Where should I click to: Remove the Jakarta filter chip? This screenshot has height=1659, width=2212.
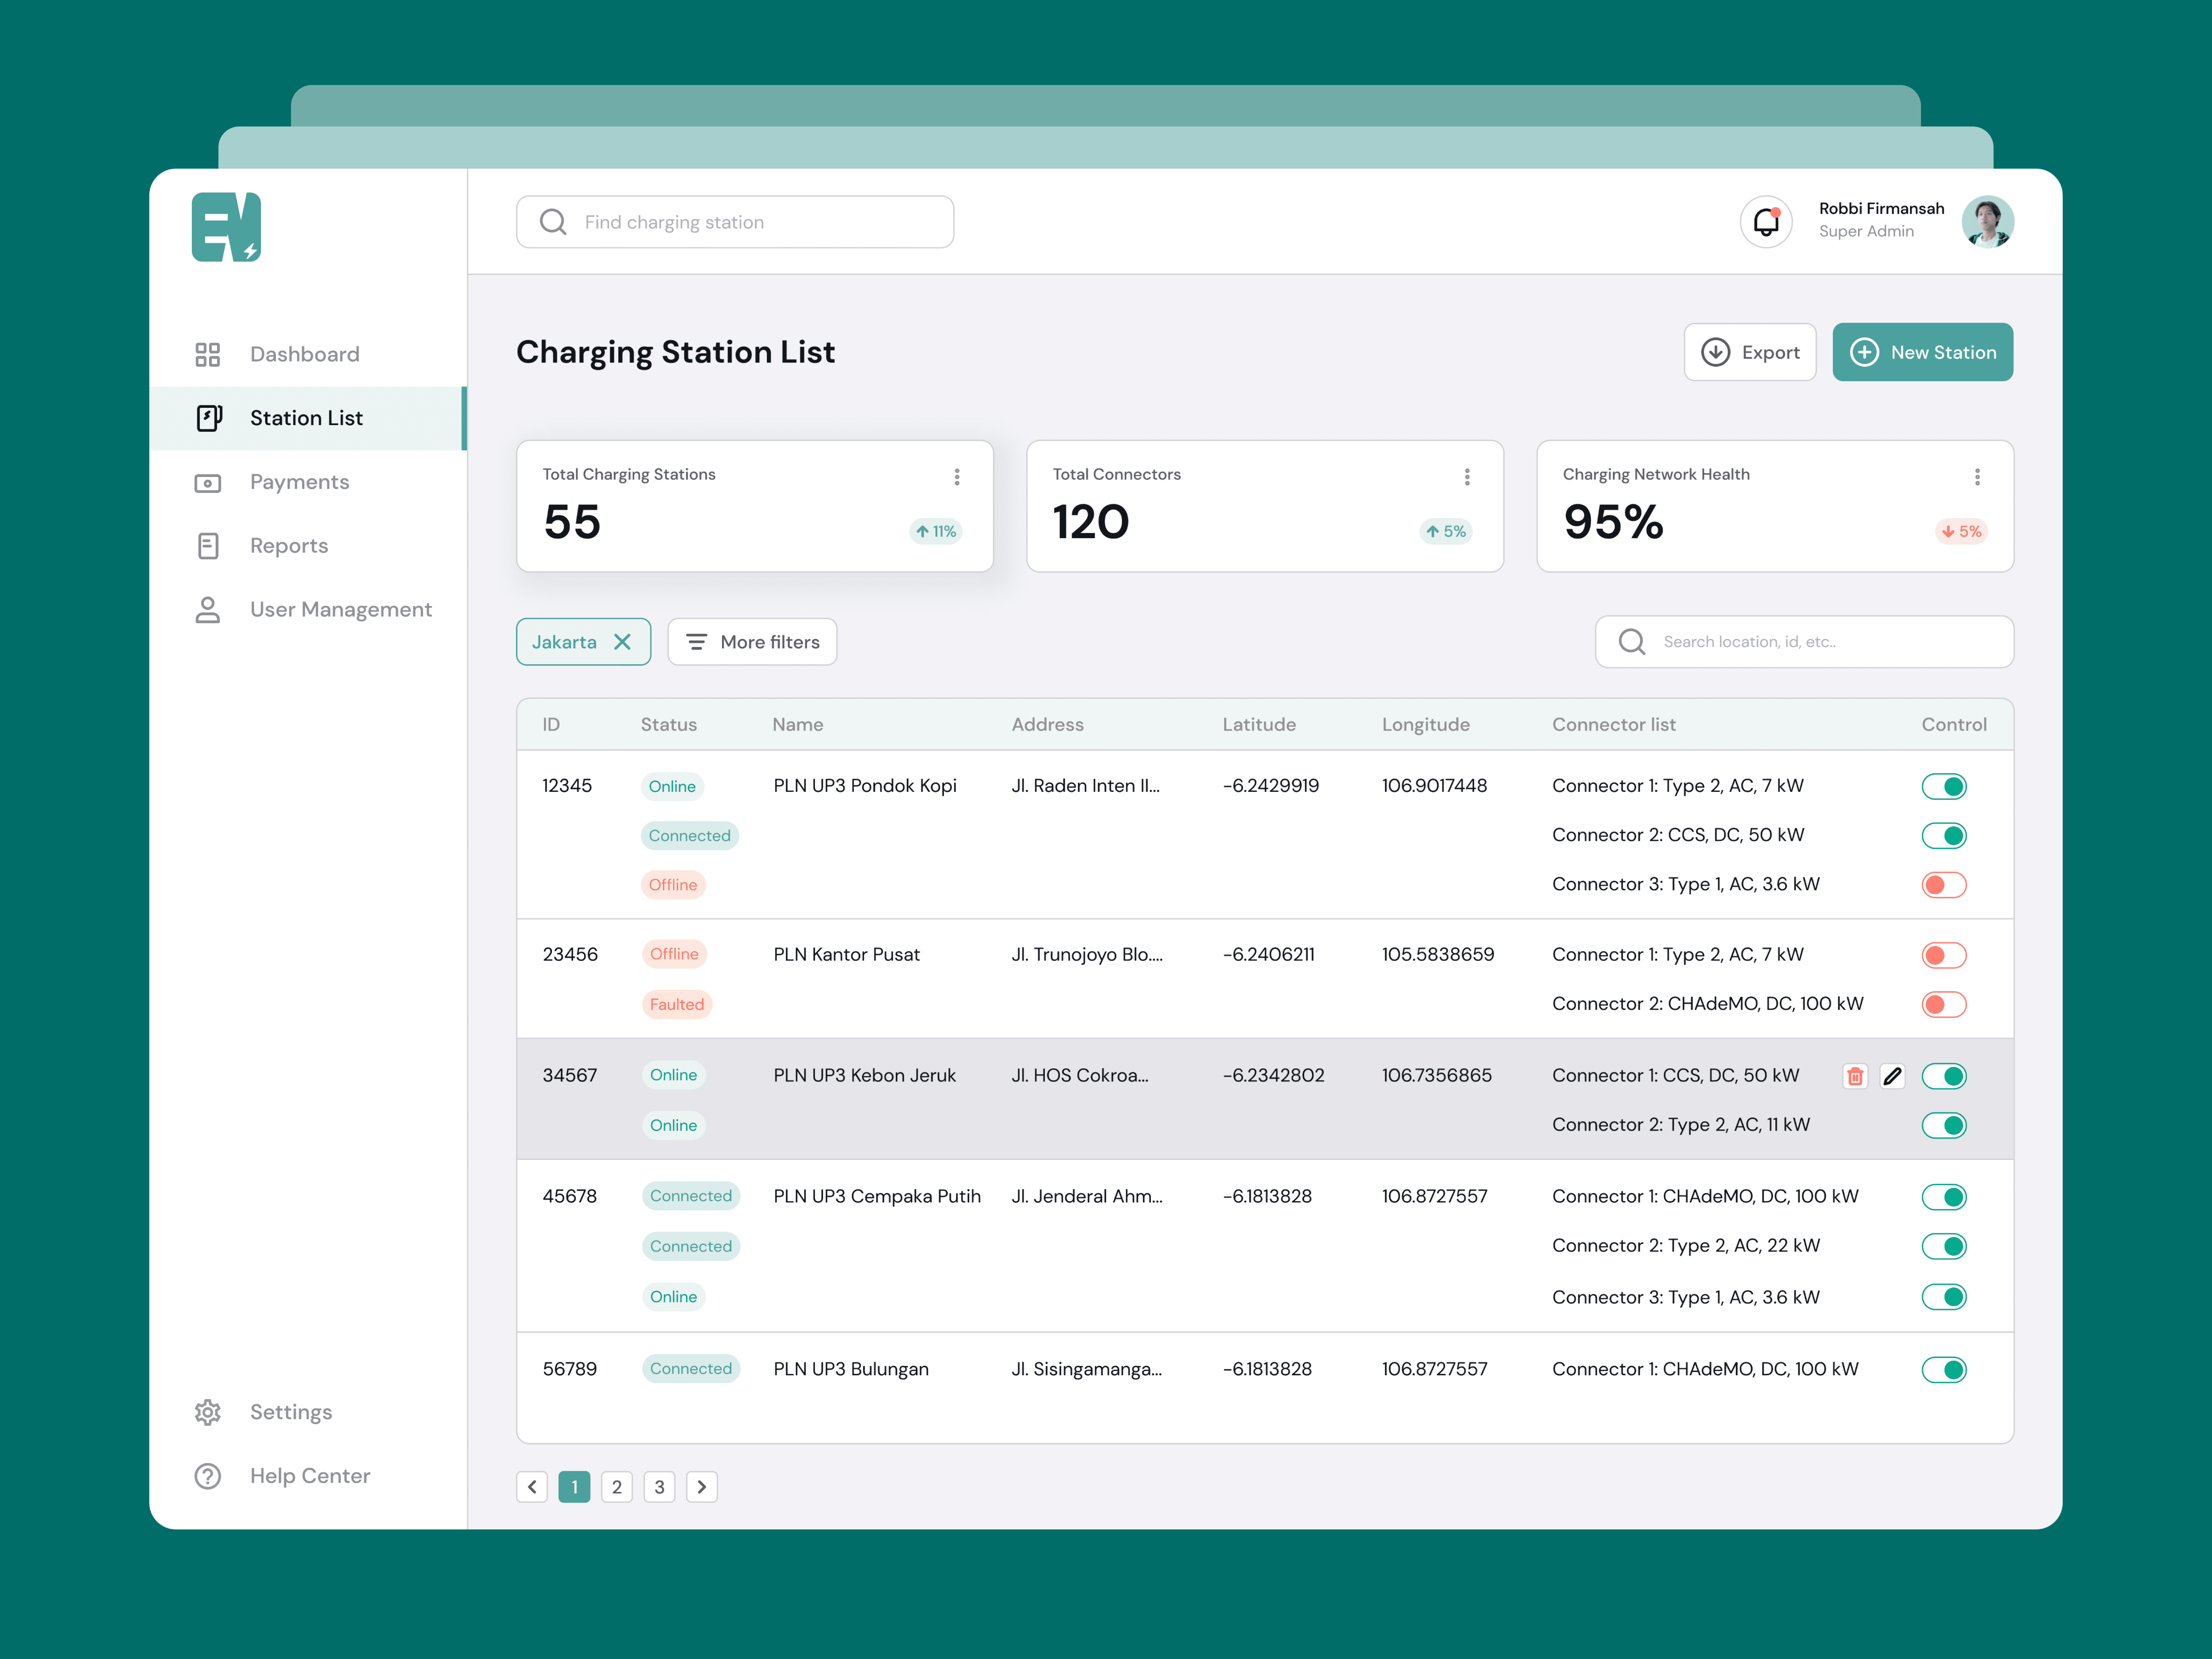click(x=622, y=642)
